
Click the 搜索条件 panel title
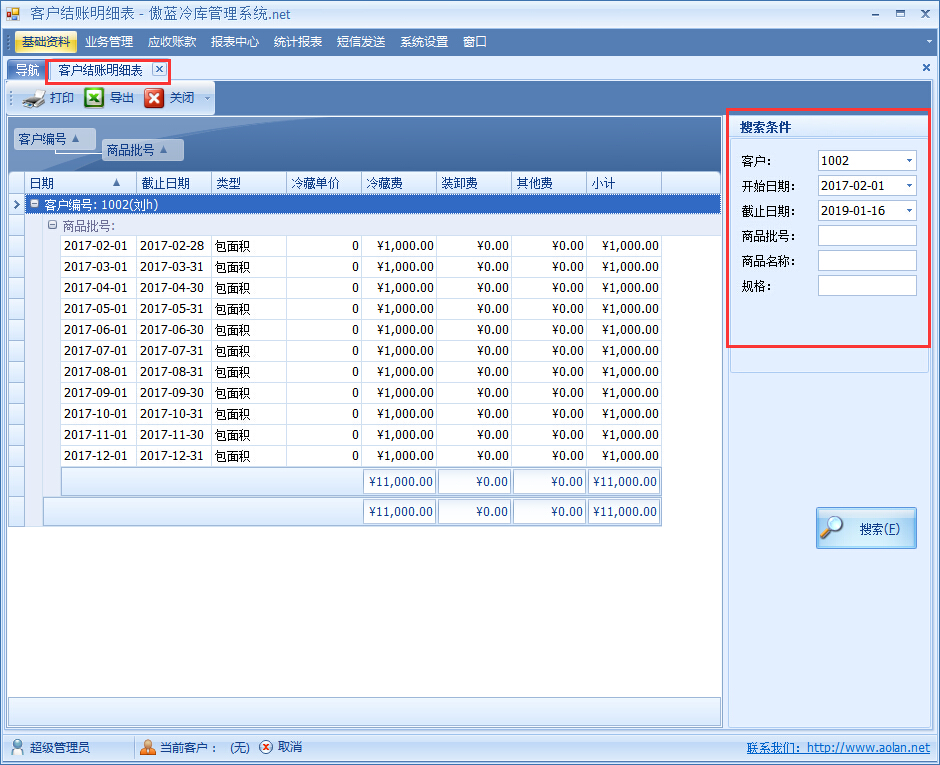766,127
